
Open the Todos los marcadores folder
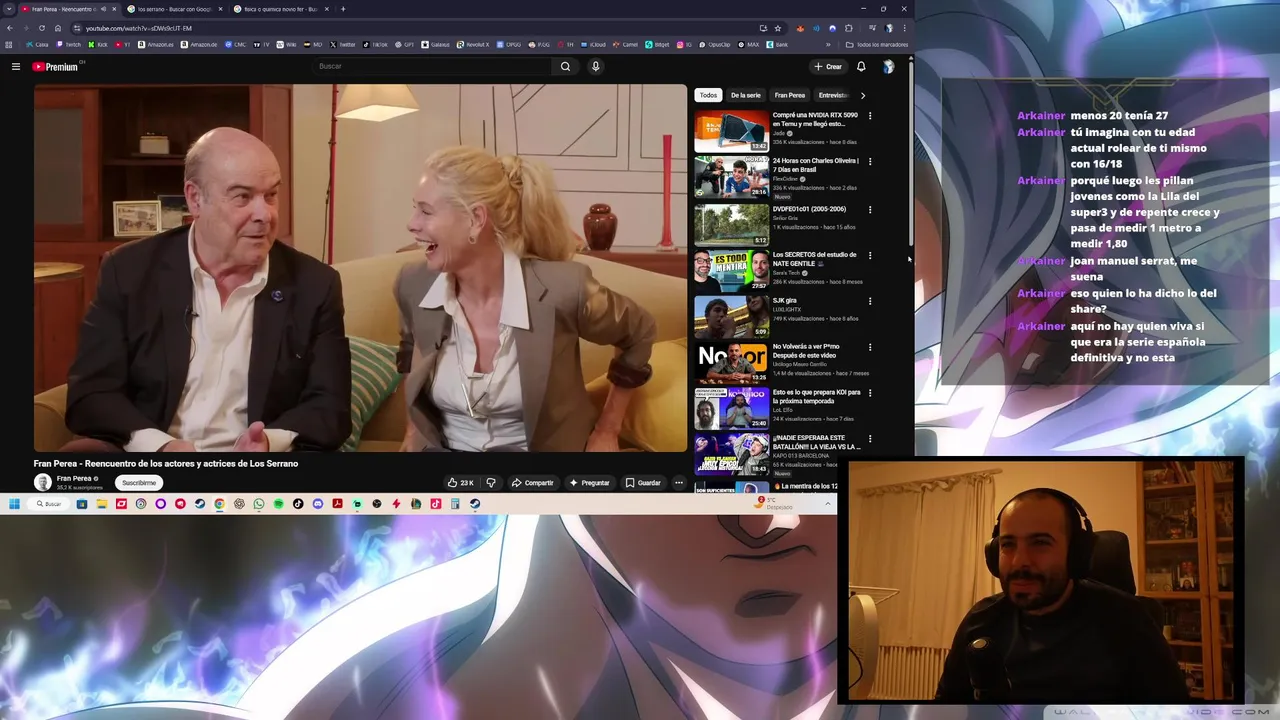pyautogui.click(x=877, y=45)
